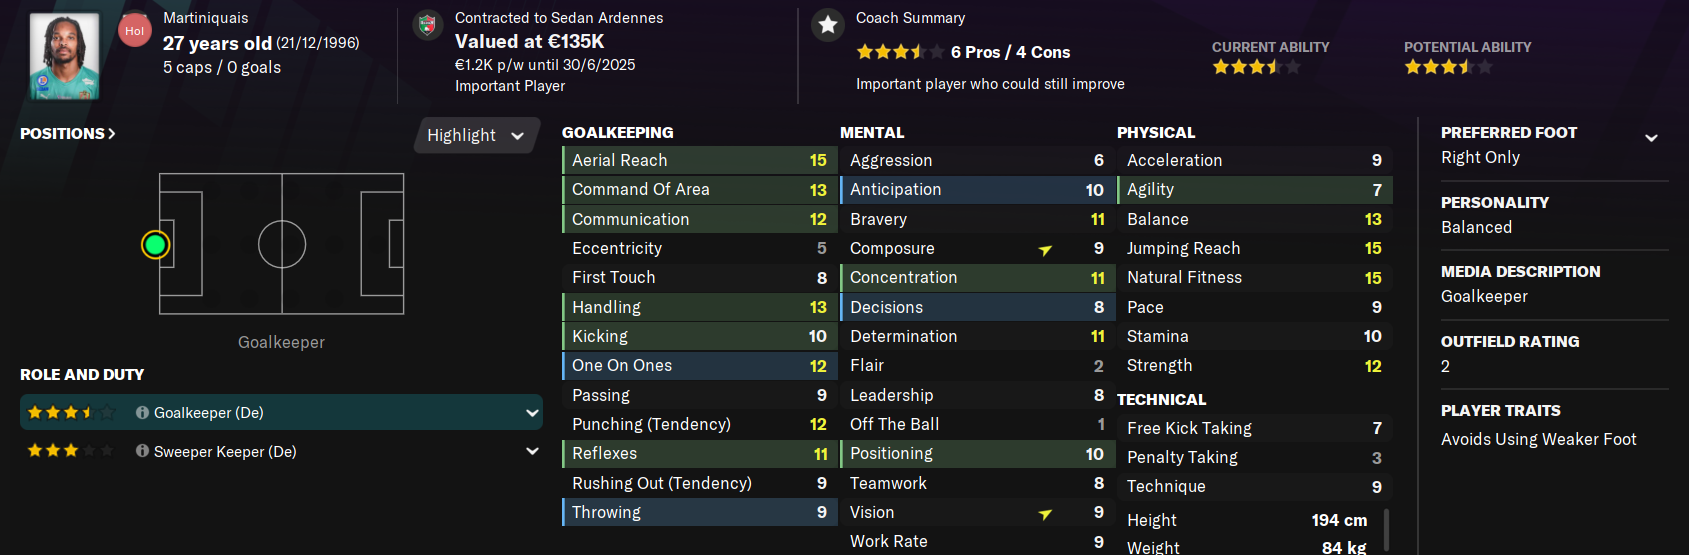
Task: Expand the Sweeper Keeper (De) role chevron
Action: click(531, 452)
